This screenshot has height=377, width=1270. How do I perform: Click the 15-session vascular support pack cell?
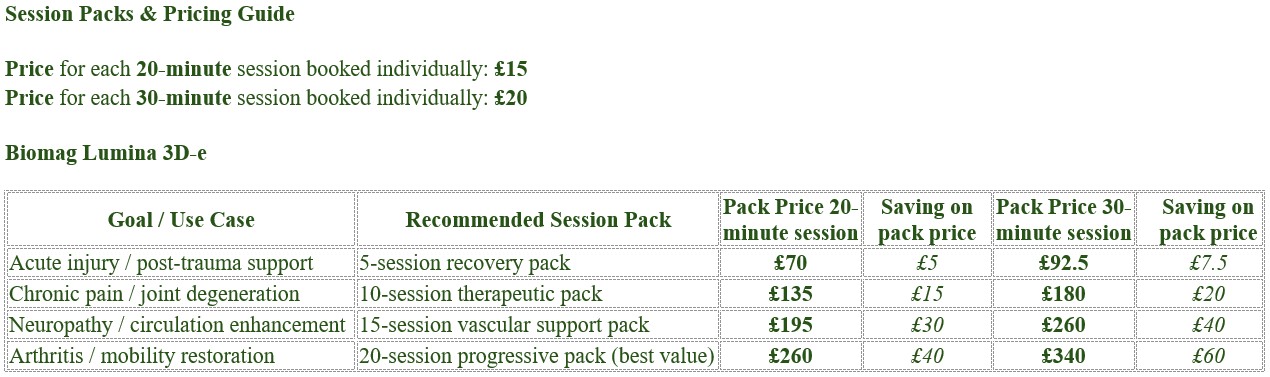tap(538, 326)
